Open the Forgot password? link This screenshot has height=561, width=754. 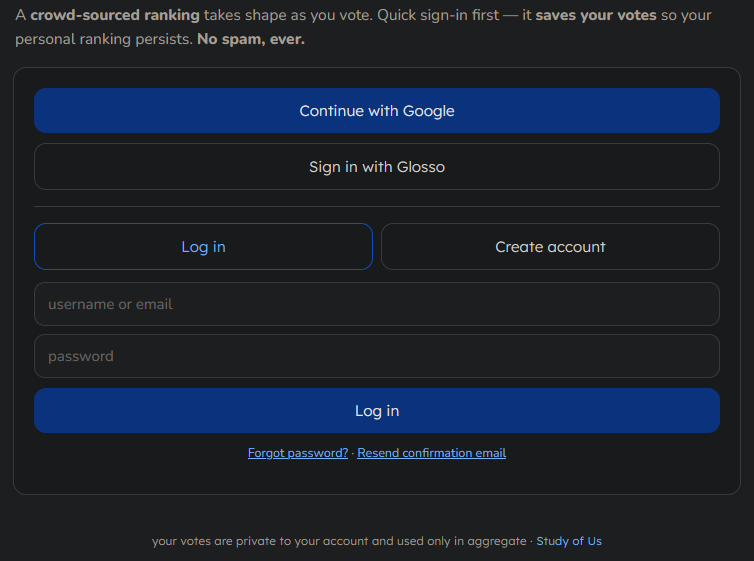(x=298, y=453)
